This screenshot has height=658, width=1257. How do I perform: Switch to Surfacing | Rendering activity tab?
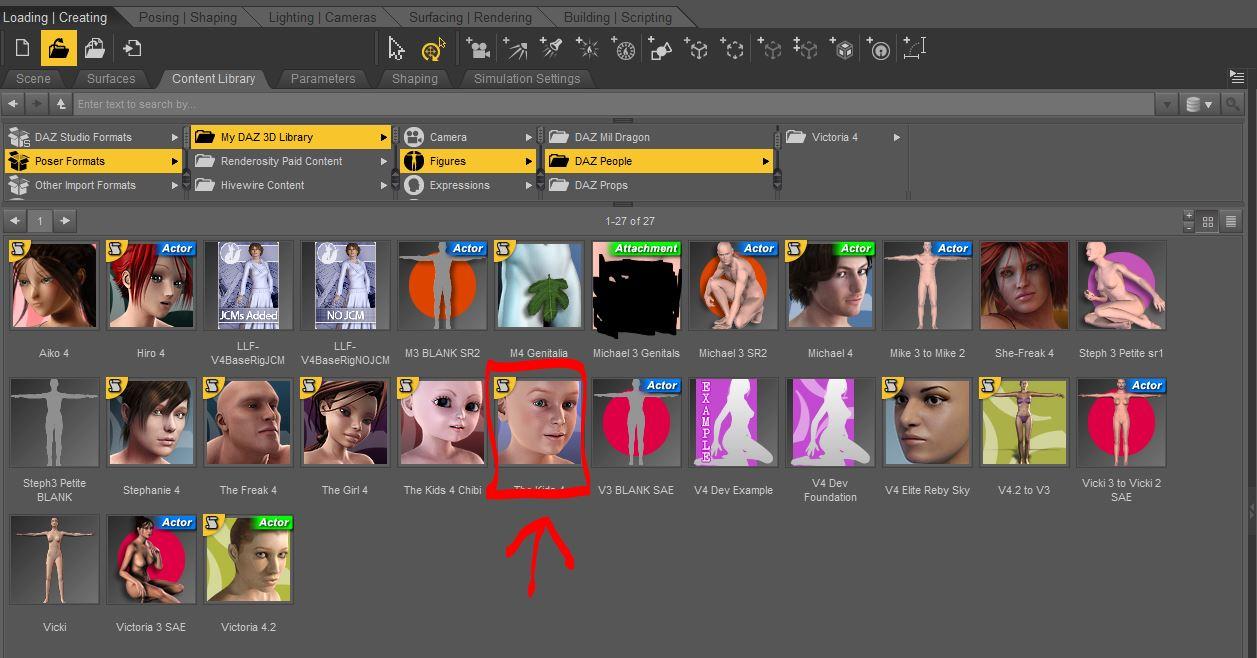pyautogui.click(x=468, y=17)
